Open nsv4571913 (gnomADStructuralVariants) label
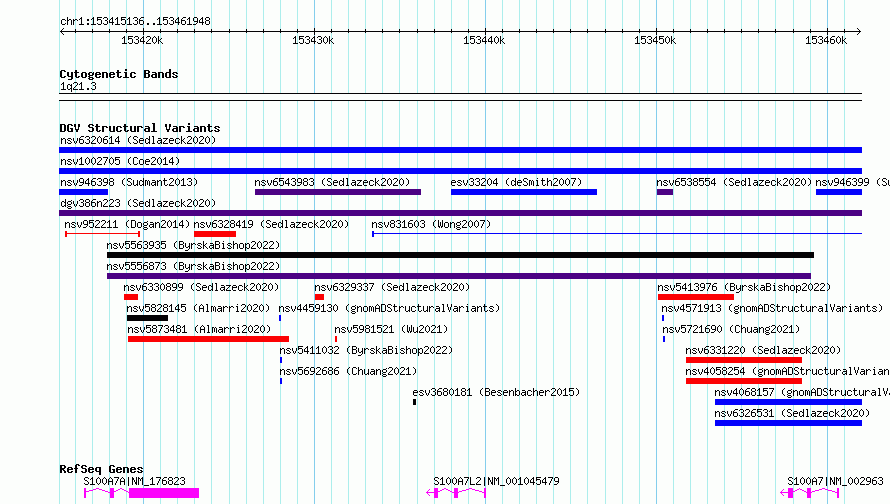This screenshot has width=890, height=504. [x=773, y=308]
